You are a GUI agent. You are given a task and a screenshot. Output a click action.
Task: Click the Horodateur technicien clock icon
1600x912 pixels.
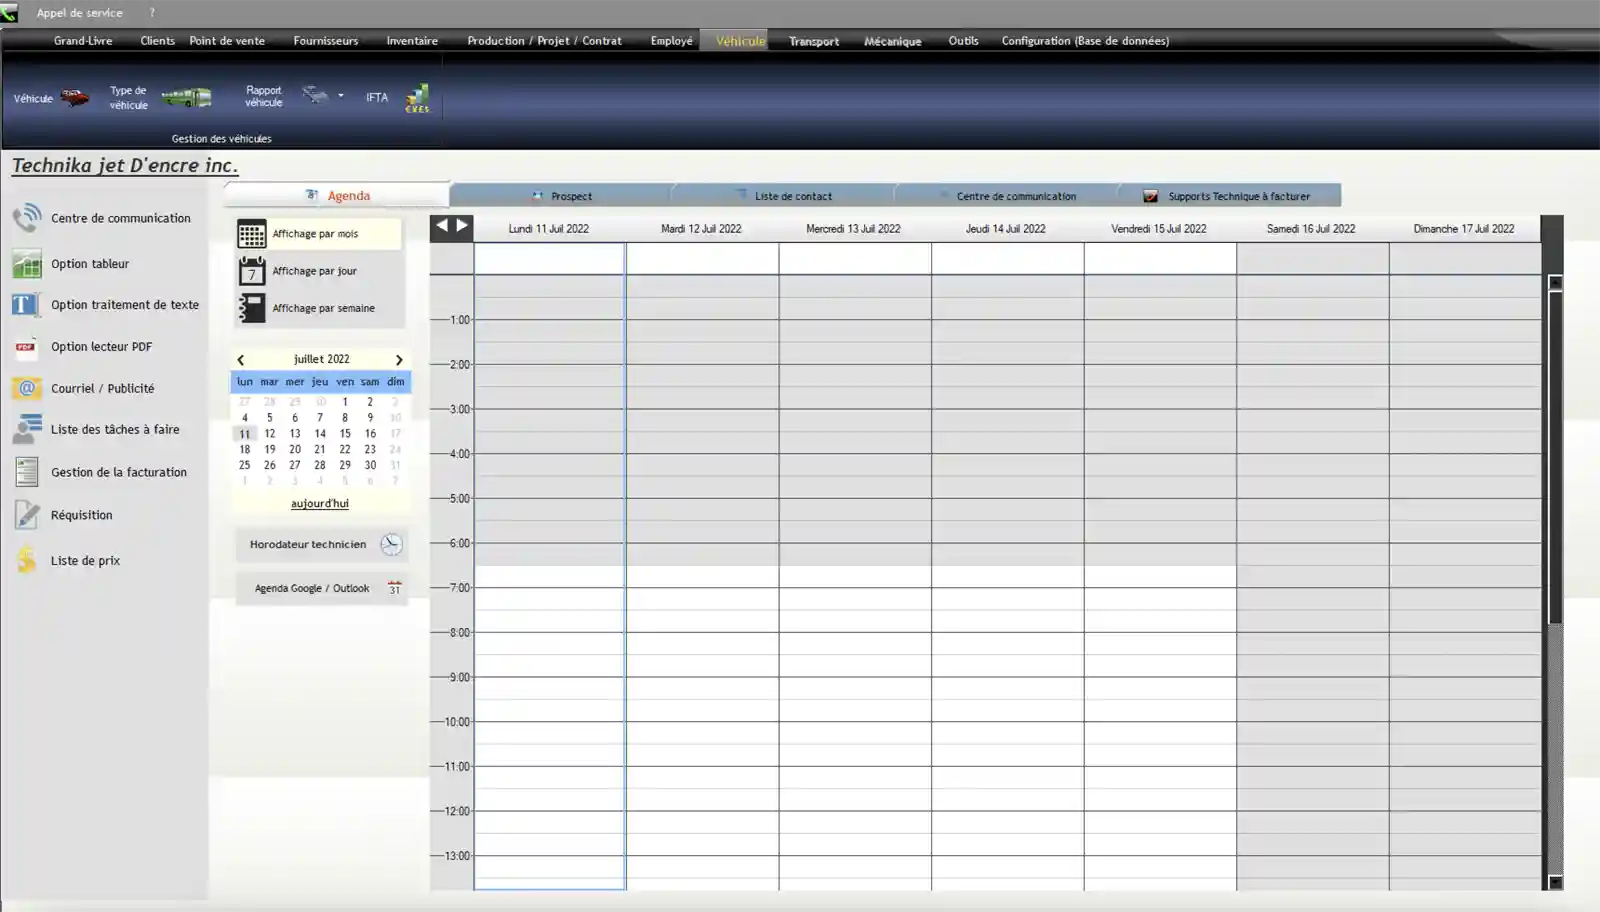pos(391,545)
